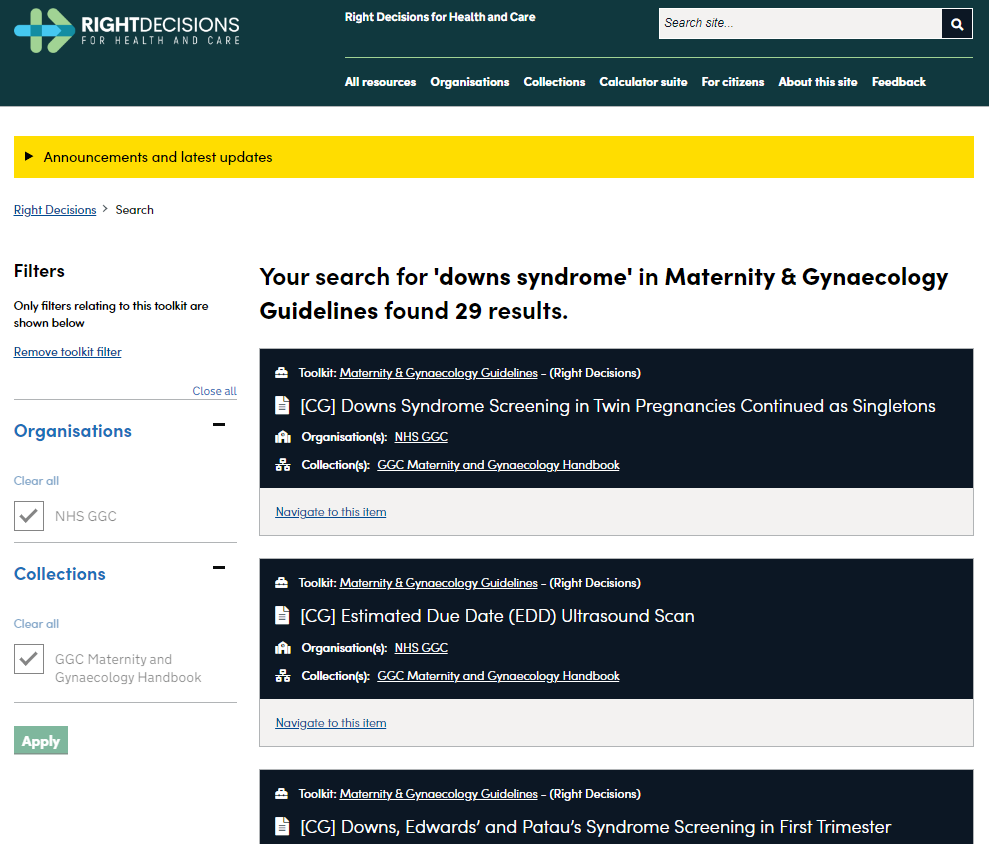Open Navigate to this item for first result
This screenshot has width=989, height=844.
331,512
